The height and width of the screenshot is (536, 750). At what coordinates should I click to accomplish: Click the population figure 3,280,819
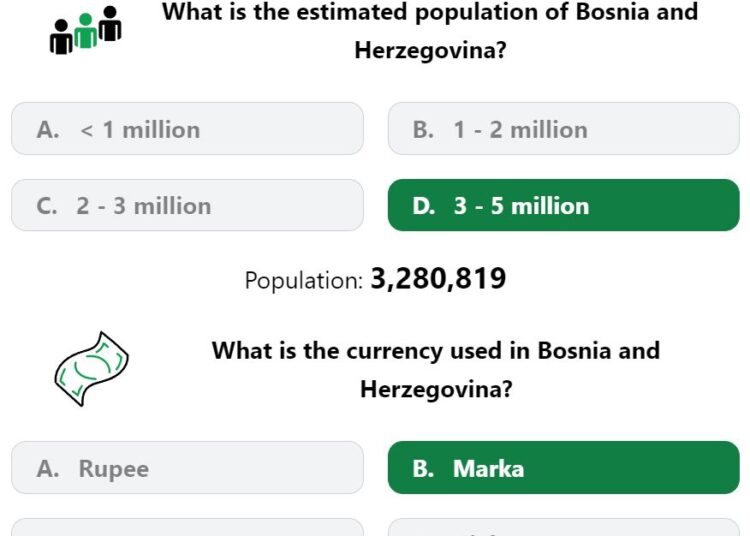point(438,279)
